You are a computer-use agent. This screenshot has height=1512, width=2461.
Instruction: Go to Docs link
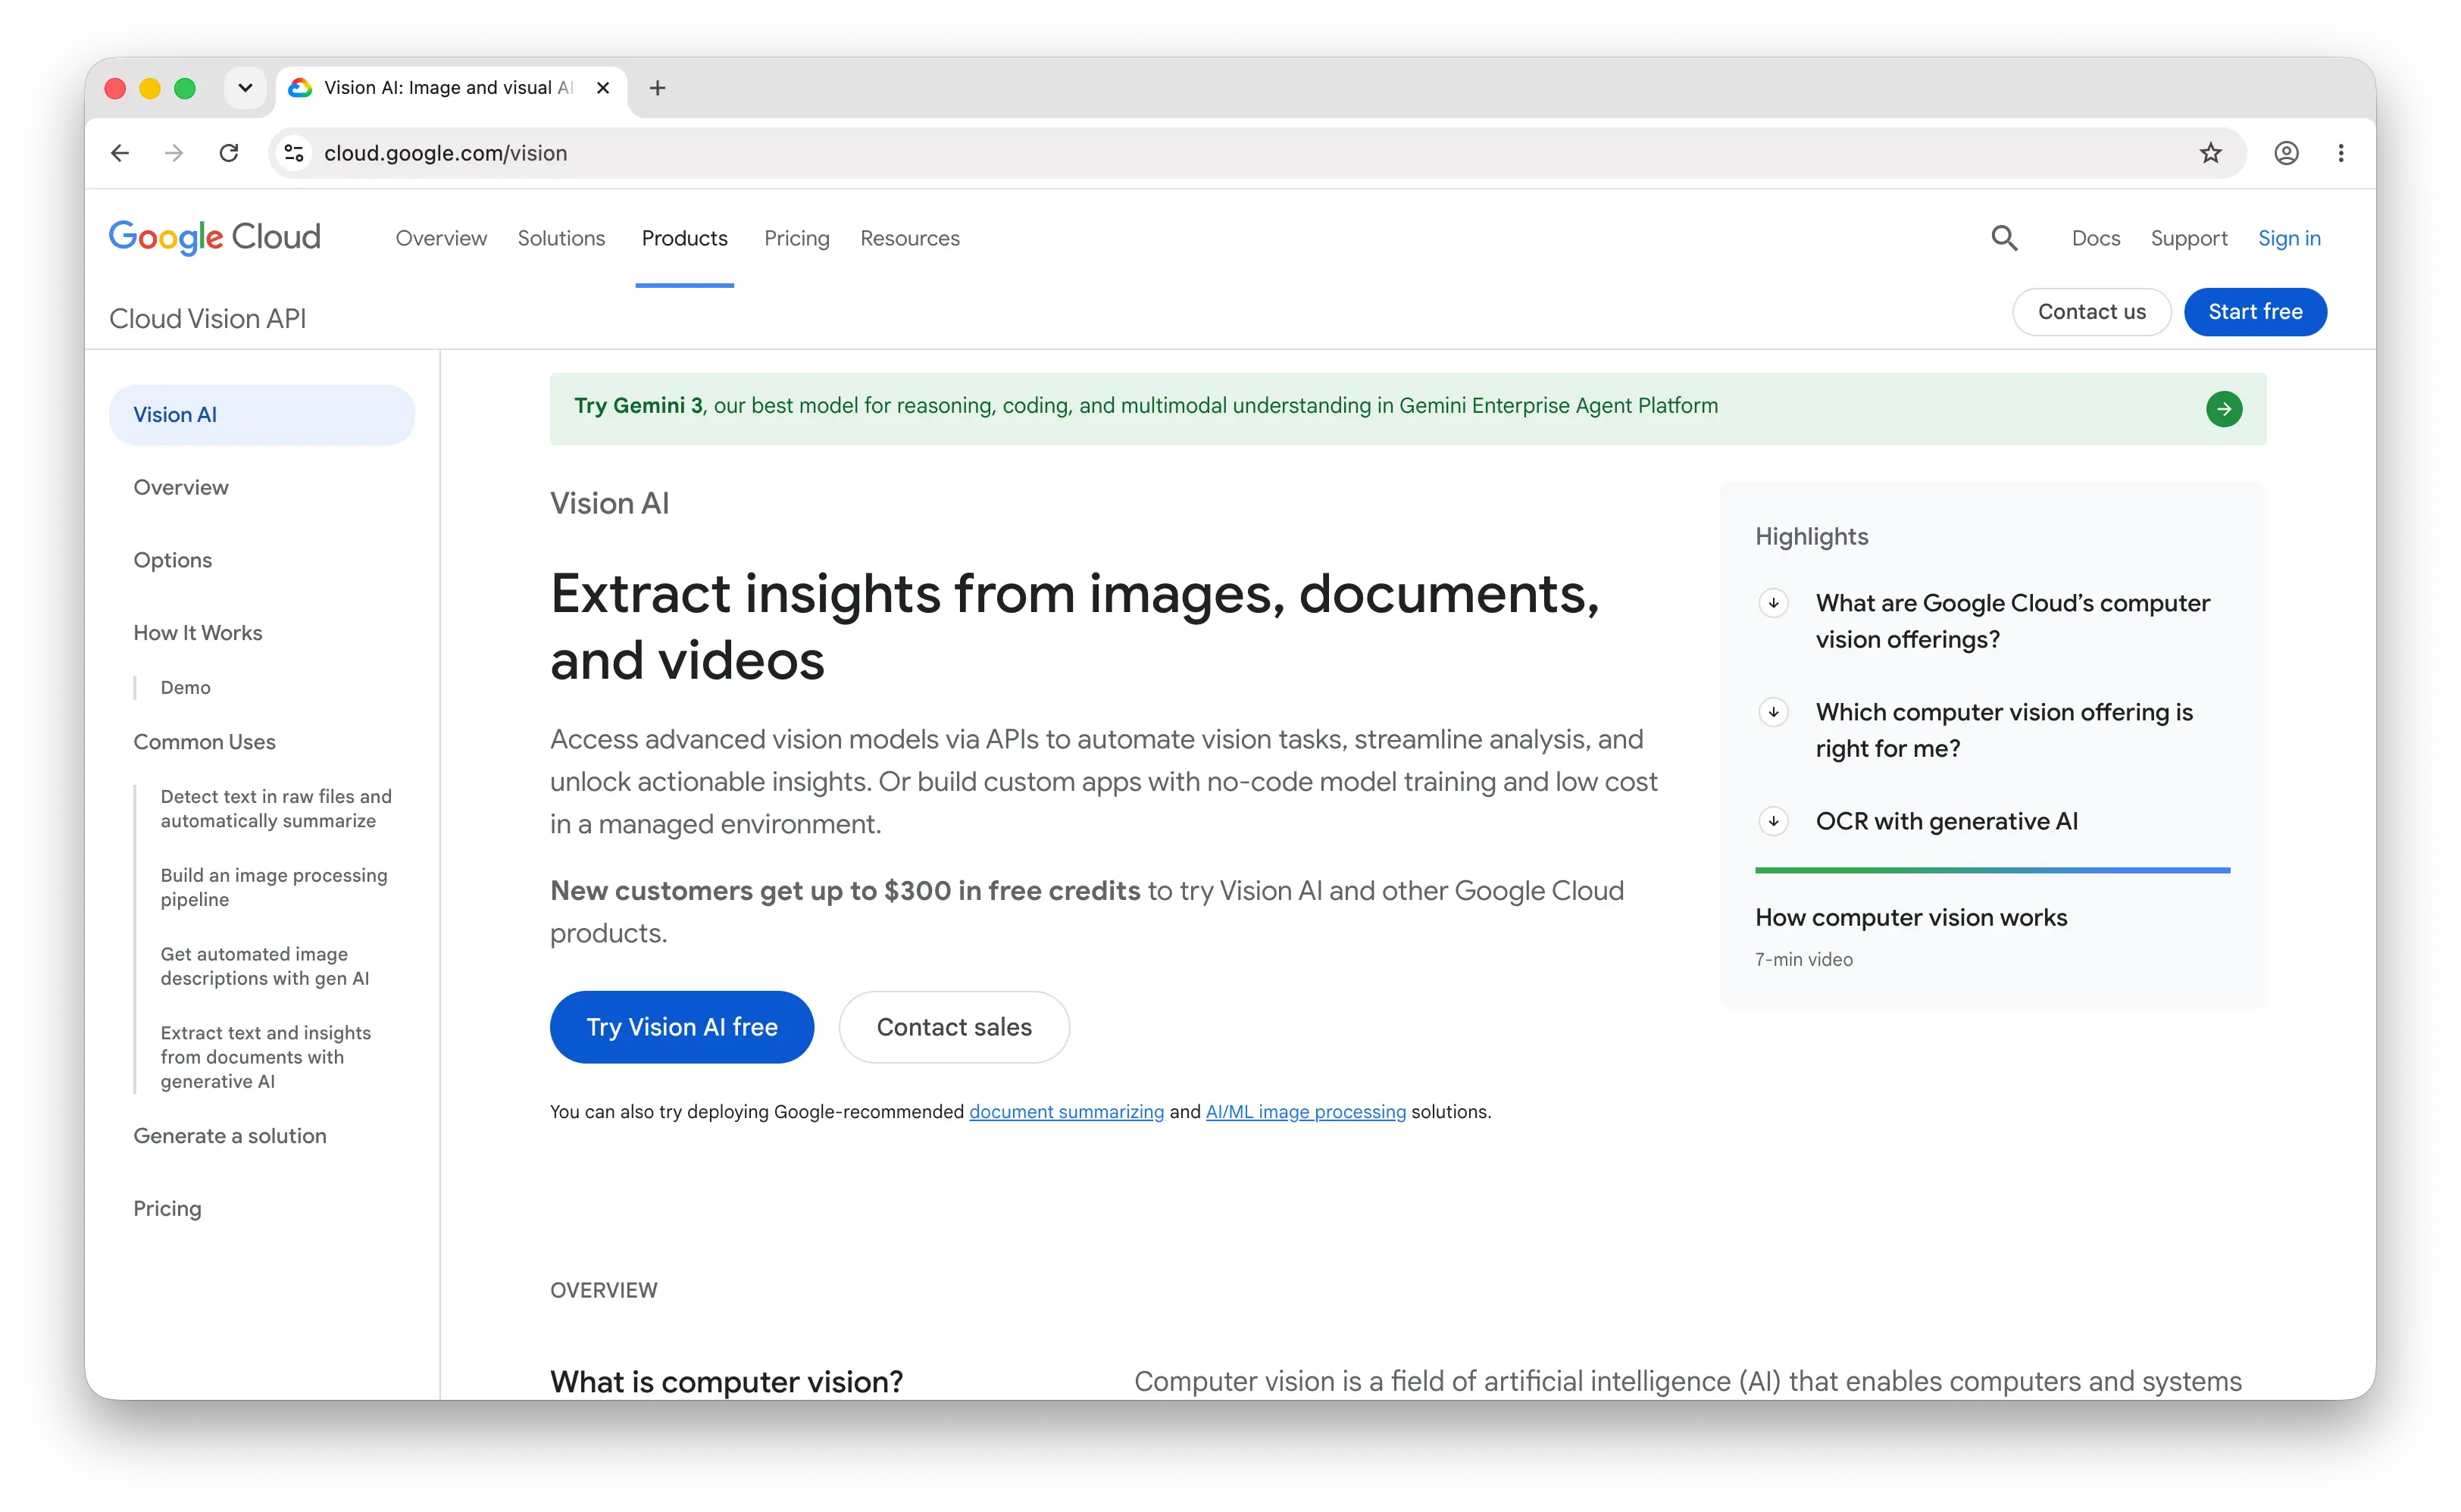(2096, 238)
